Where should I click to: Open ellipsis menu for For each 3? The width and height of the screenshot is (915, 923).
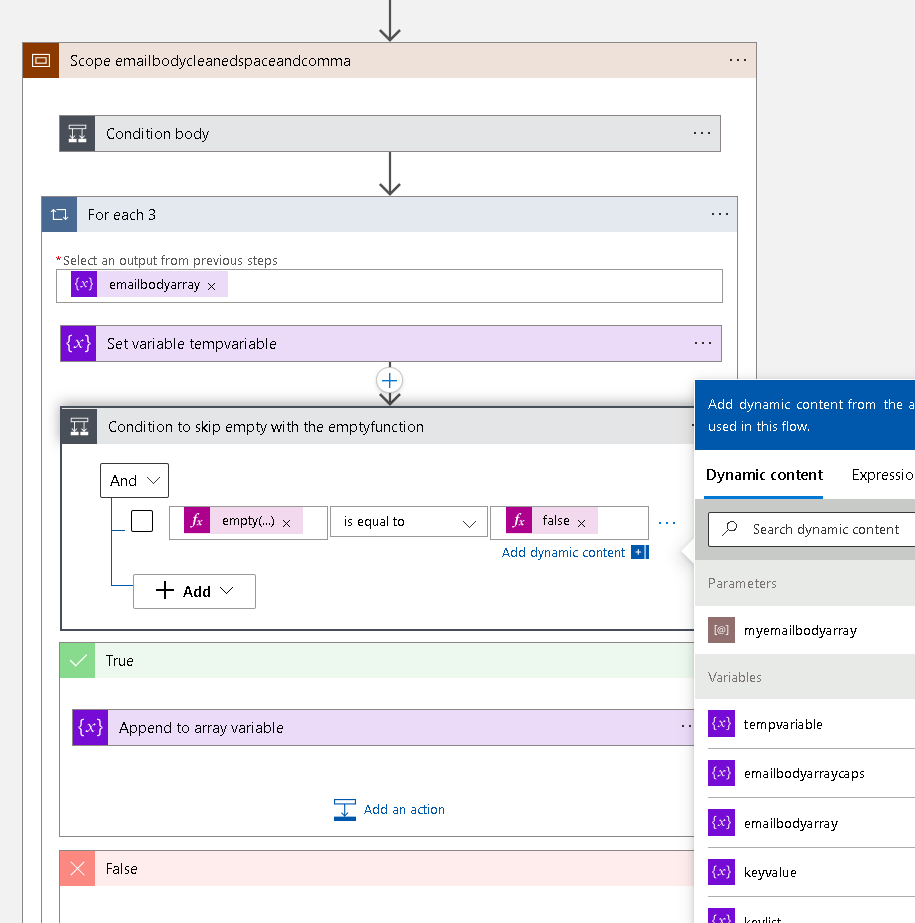720,214
